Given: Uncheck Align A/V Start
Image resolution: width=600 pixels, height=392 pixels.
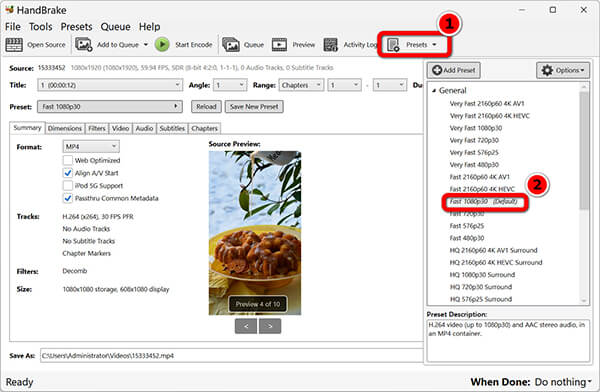Looking at the screenshot, I should [x=68, y=173].
